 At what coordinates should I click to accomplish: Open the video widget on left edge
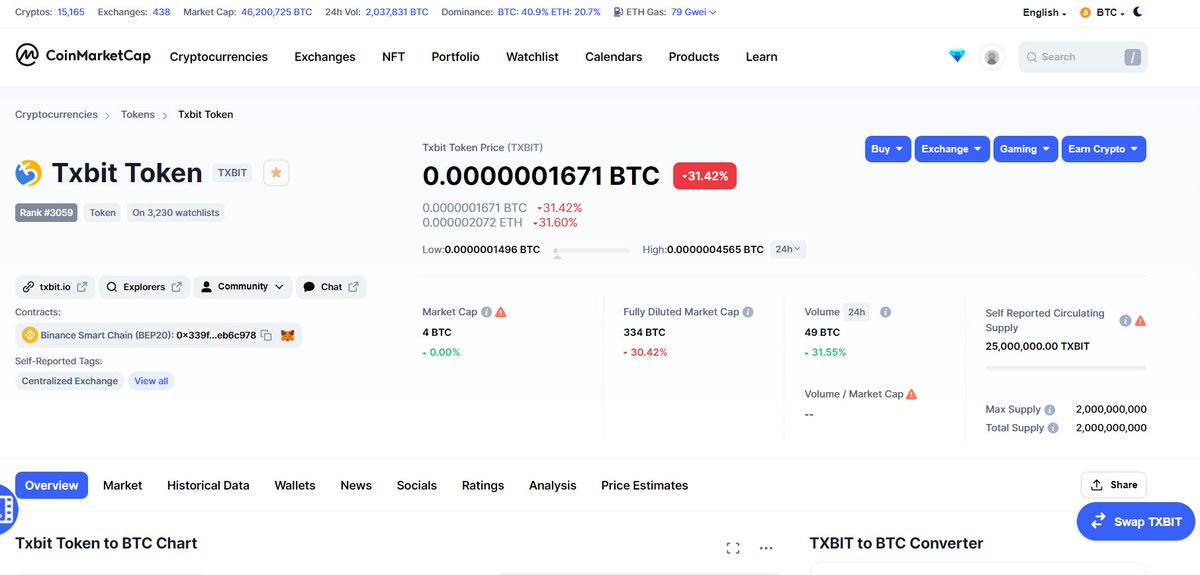click(6, 510)
